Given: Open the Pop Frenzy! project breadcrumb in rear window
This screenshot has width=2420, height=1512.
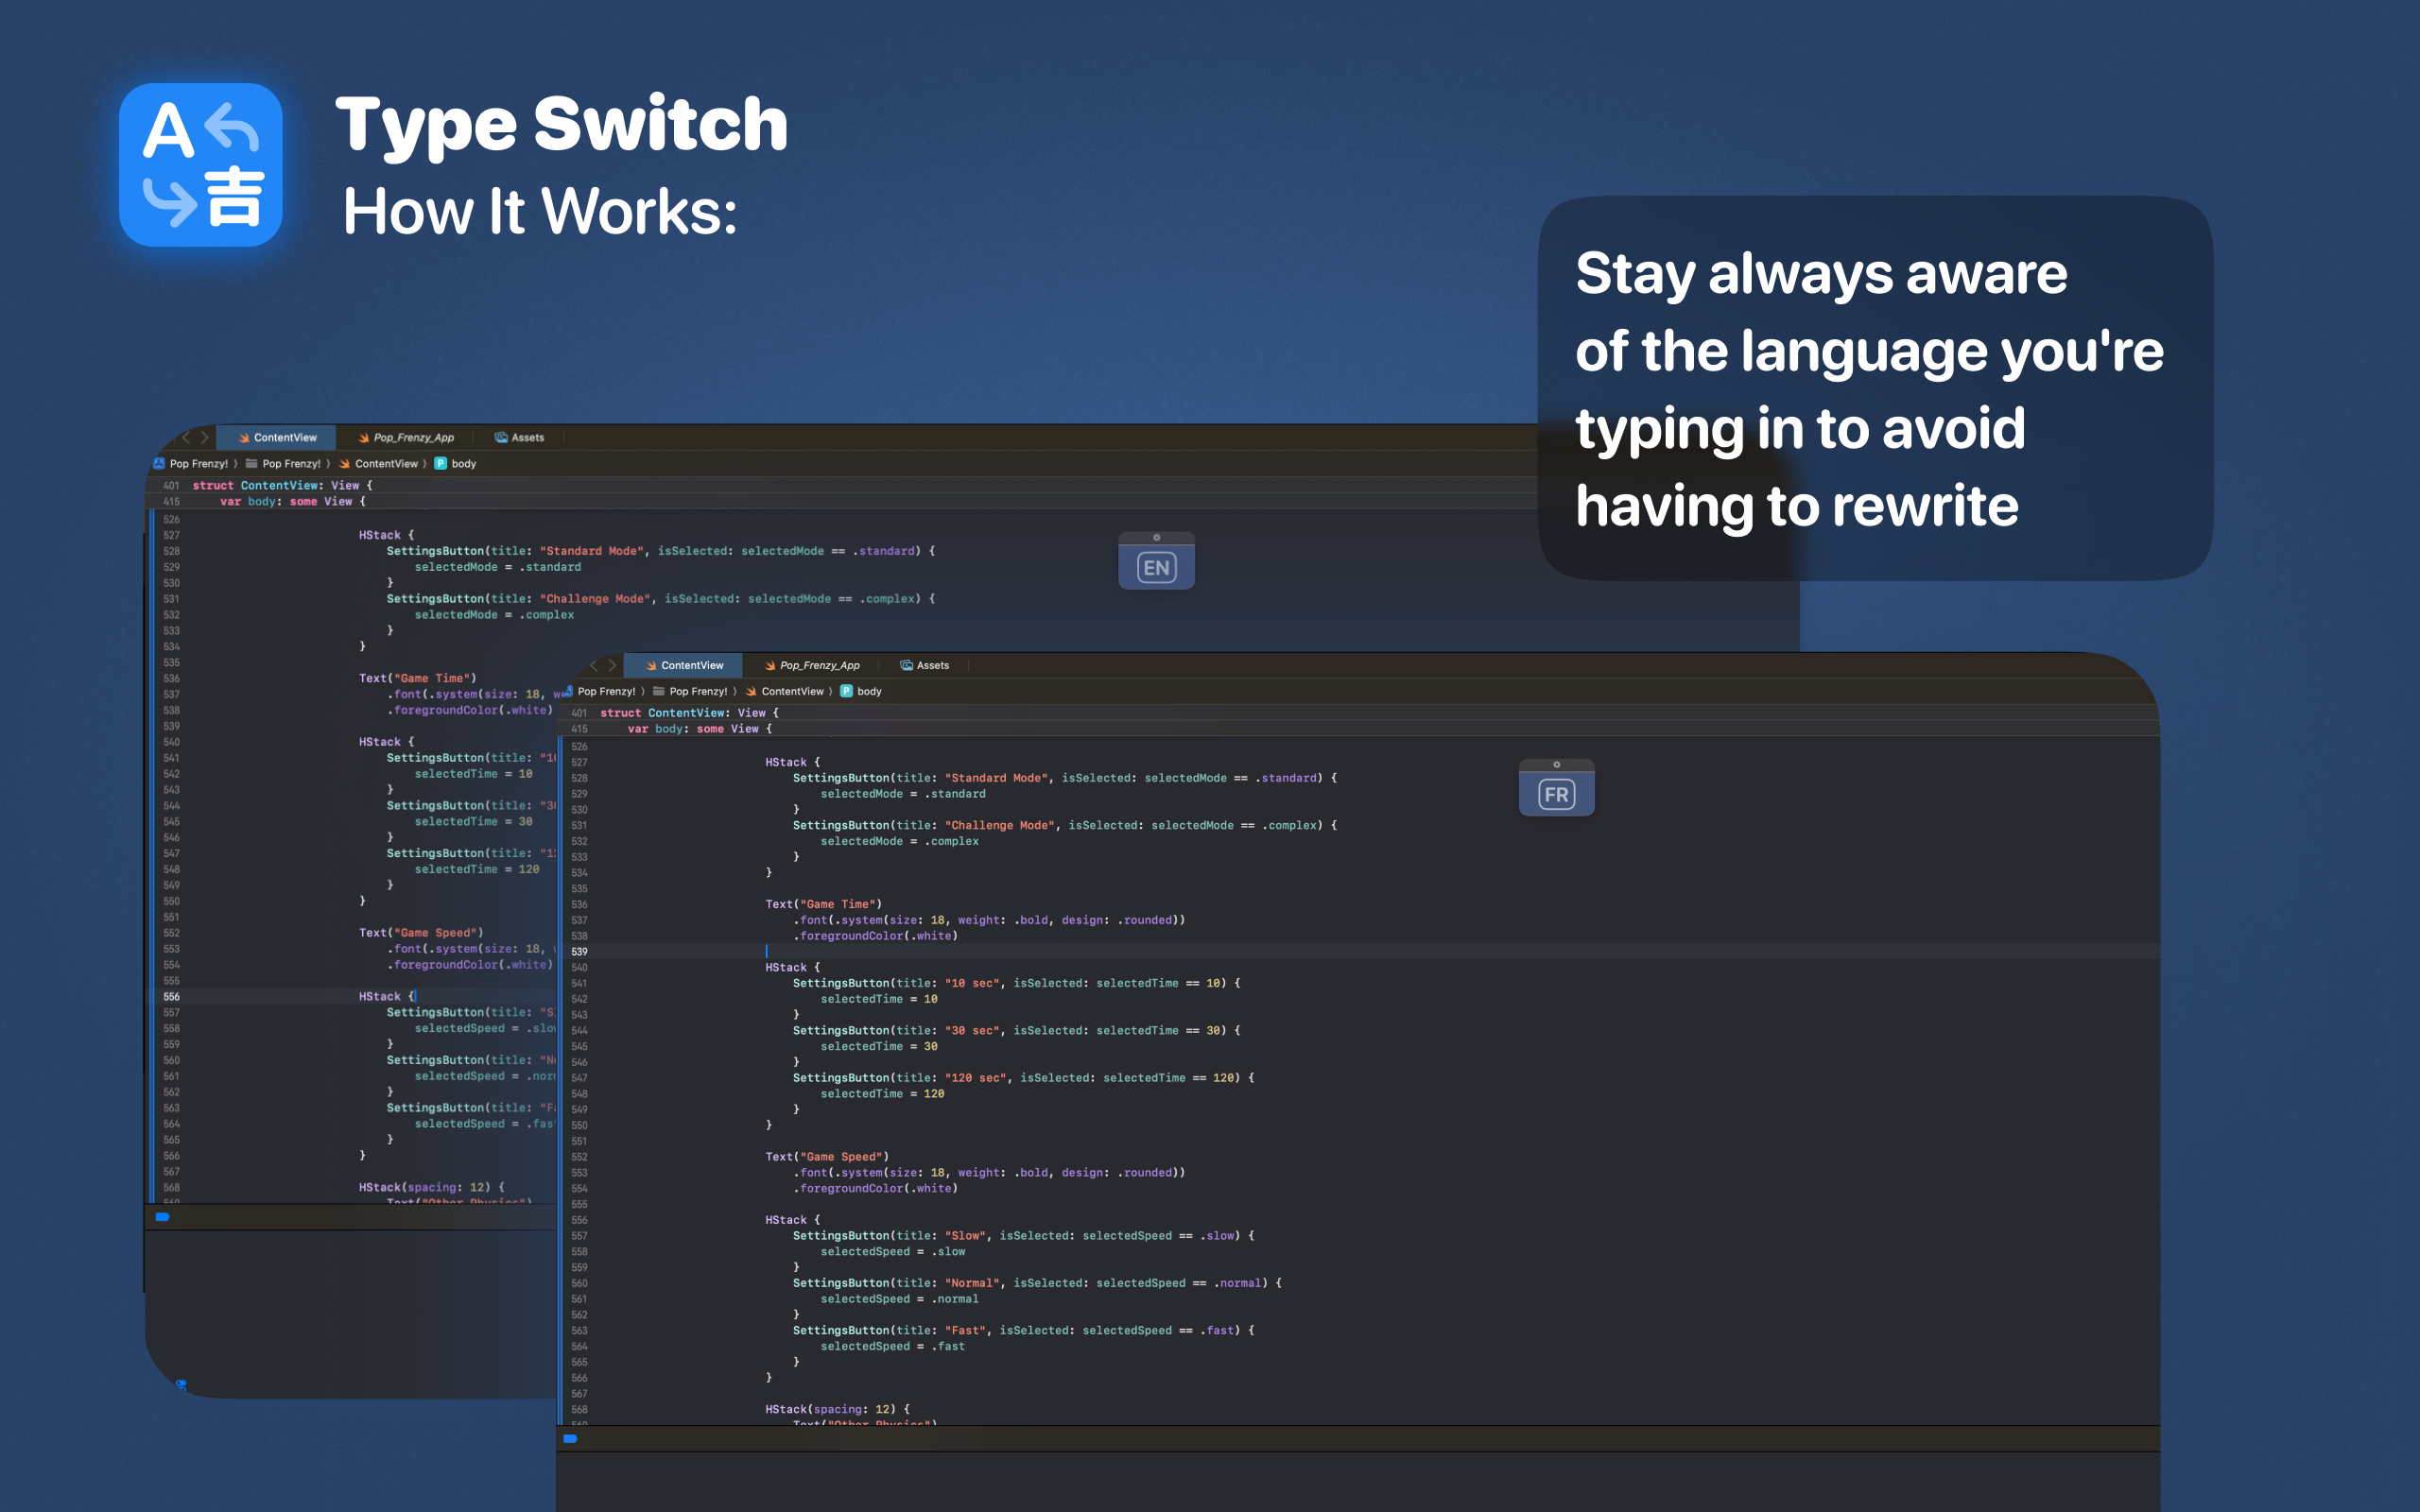Looking at the screenshot, I should (191, 463).
